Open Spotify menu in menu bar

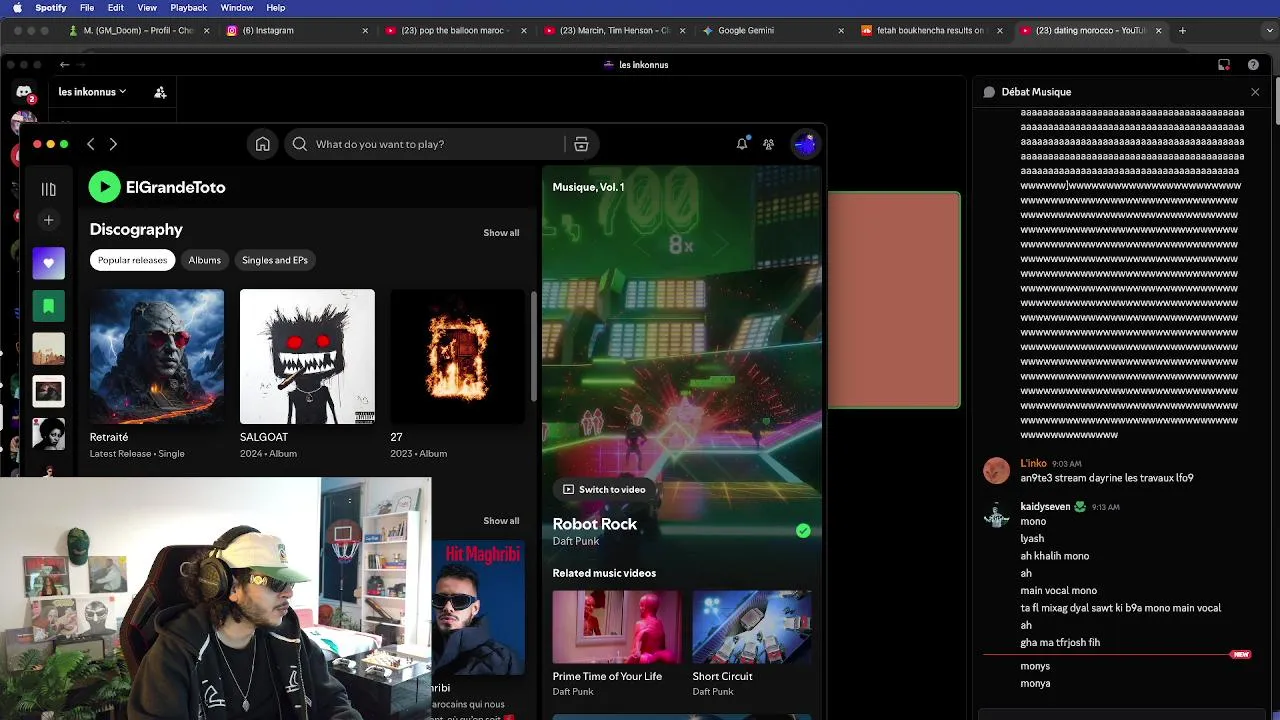51,8
